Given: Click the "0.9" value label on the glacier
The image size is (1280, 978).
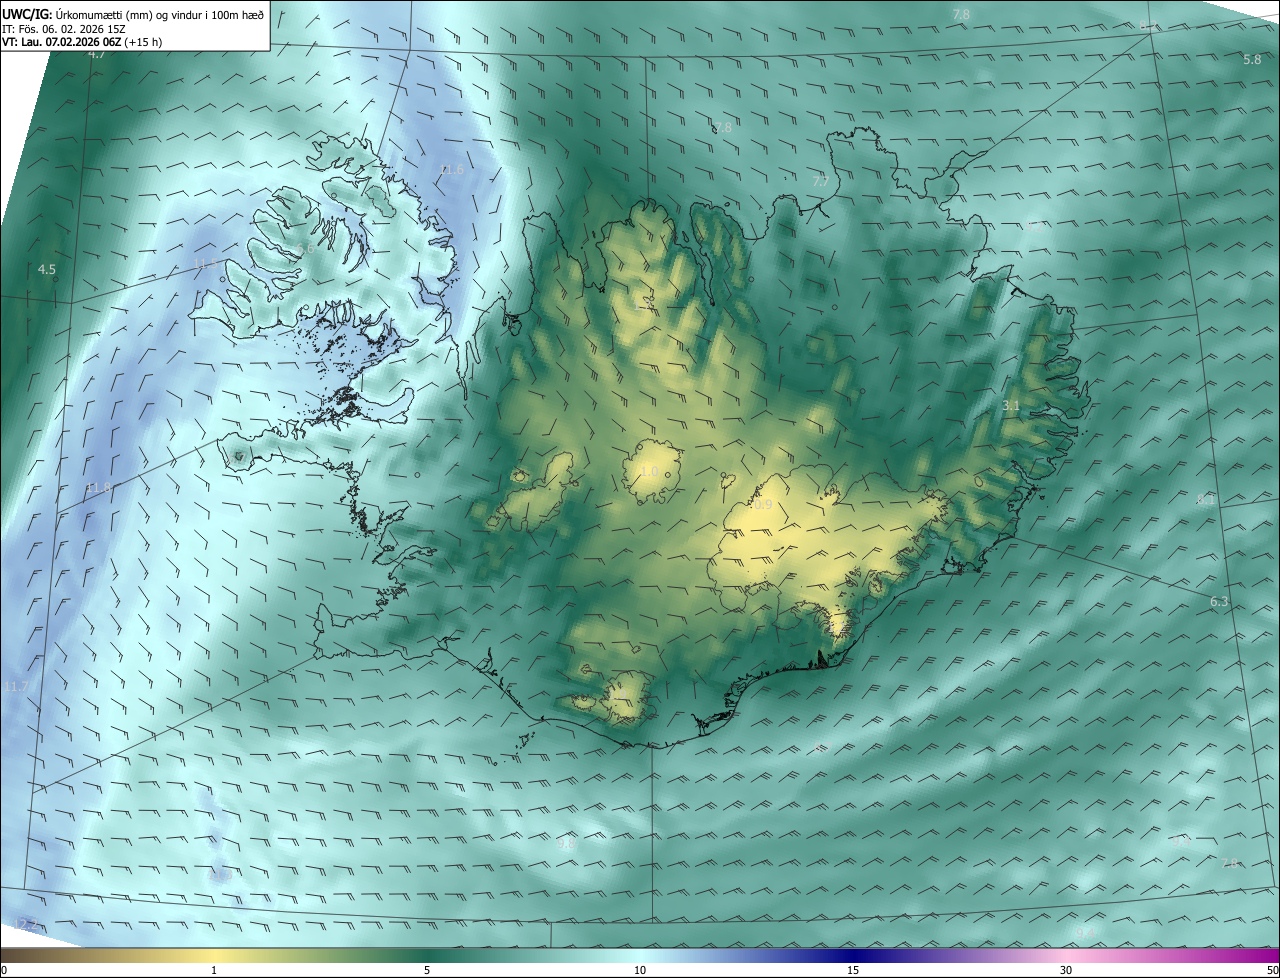Looking at the screenshot, I should coord(762,505).
